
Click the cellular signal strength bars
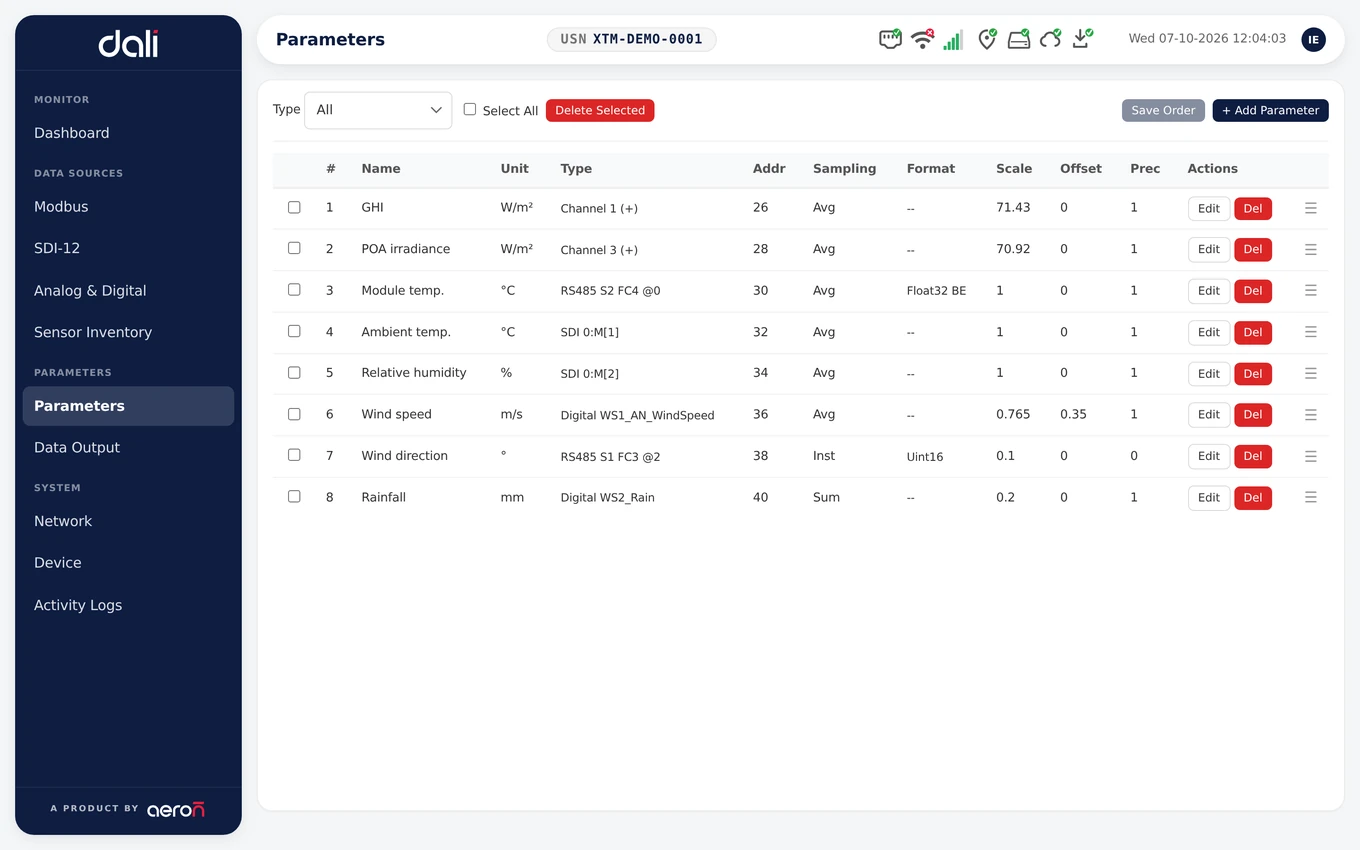953,39
